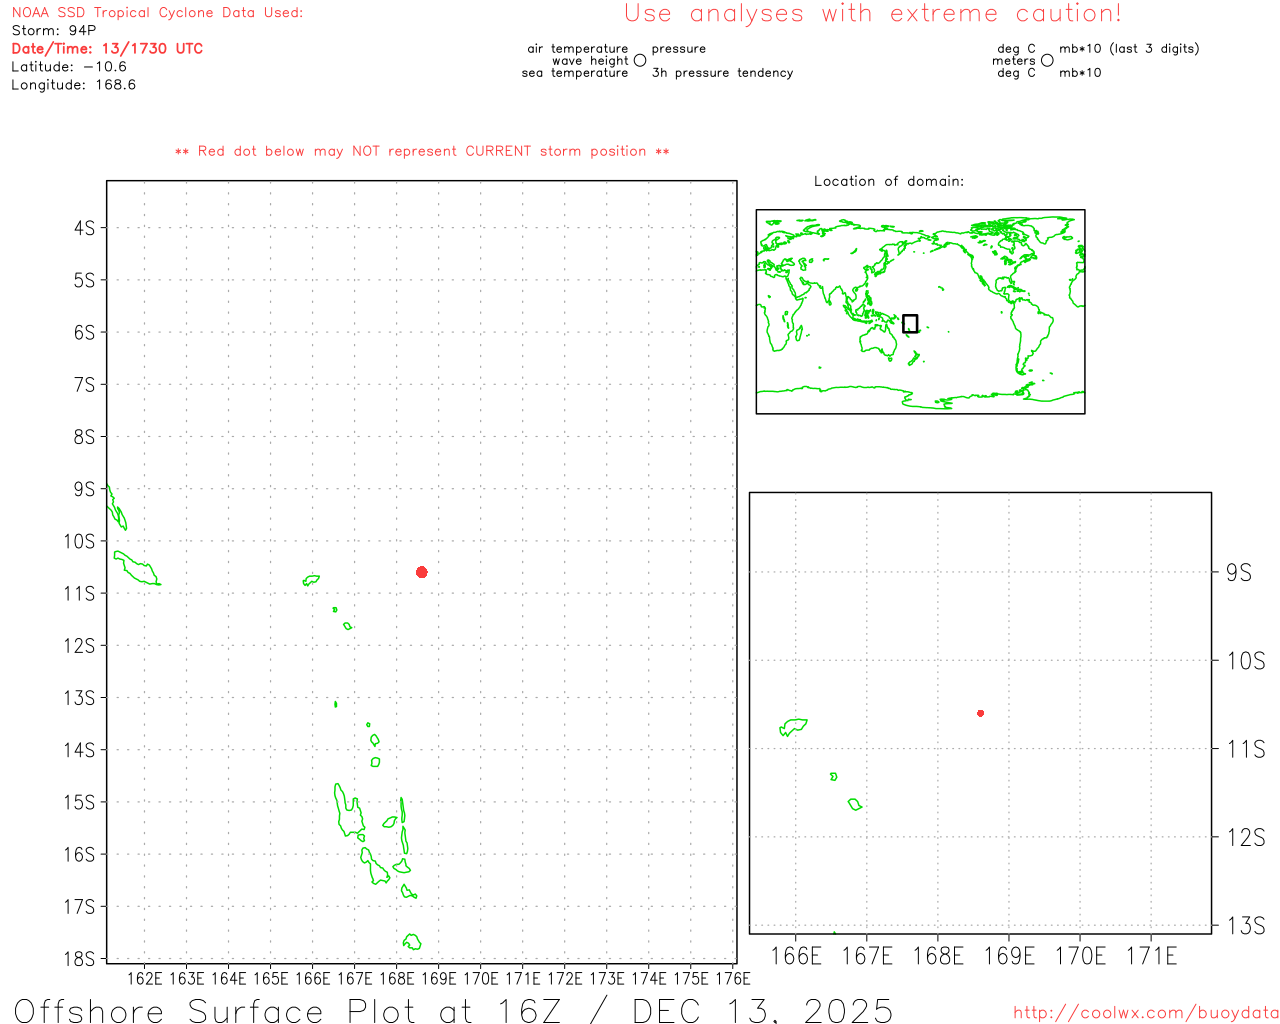The image size is (1280, 1024).
Task: Click the 11S label on inset map
Action: pos(1246,749)
